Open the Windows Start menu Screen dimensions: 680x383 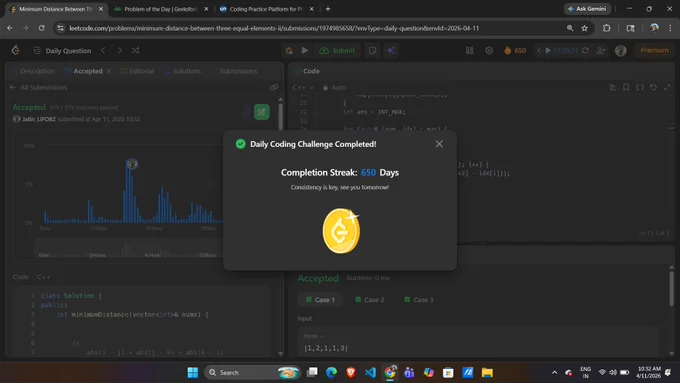tap(193, 373)
